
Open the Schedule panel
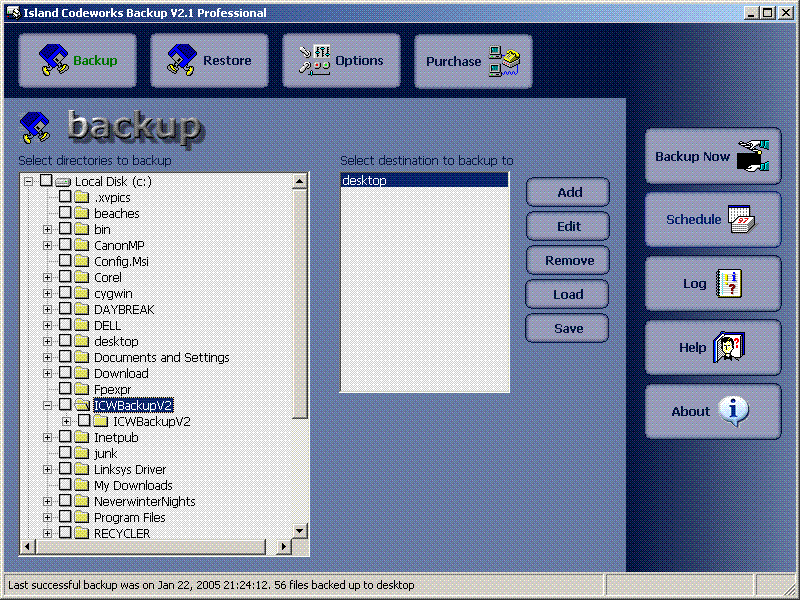coord(713,219)
